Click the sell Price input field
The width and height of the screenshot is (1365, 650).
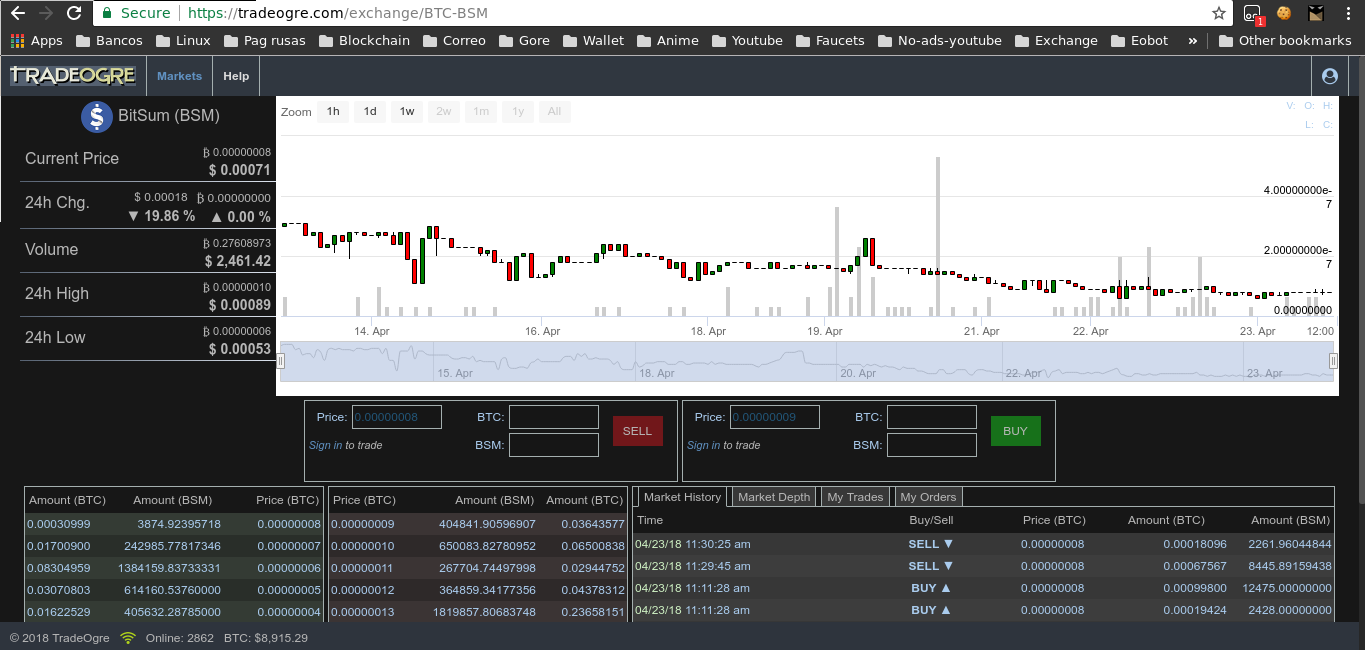[x=397, y=417]
